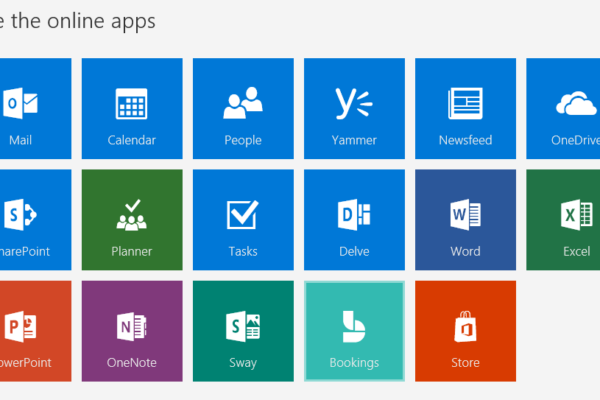Open the Calendar app tile
600x400 pixels.
tap(132, 108)
